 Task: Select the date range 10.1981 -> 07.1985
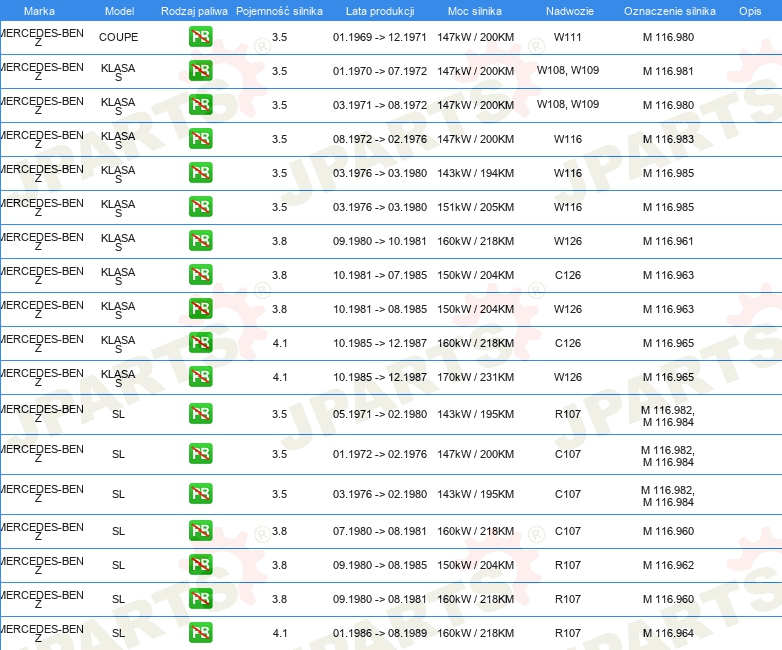click(x=380, y=275)
